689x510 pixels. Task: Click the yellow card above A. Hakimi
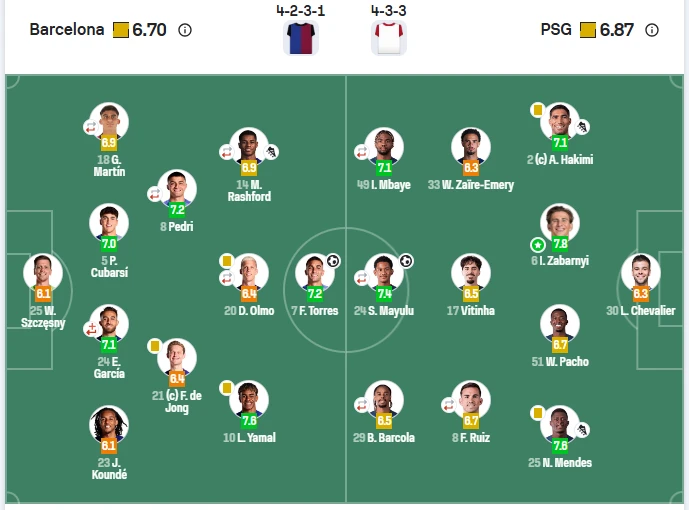pyautogui.click(x=537, y=109)
